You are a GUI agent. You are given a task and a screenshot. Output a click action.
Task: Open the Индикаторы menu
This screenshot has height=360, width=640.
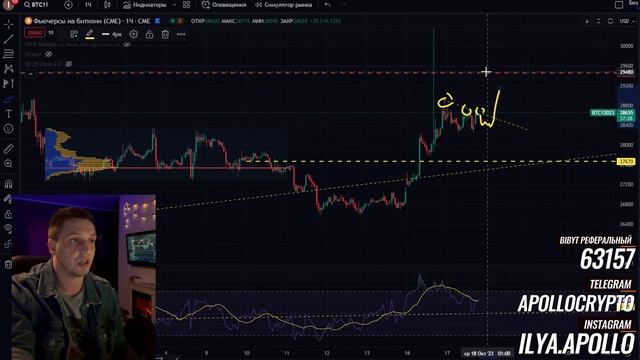pos(145,5)
